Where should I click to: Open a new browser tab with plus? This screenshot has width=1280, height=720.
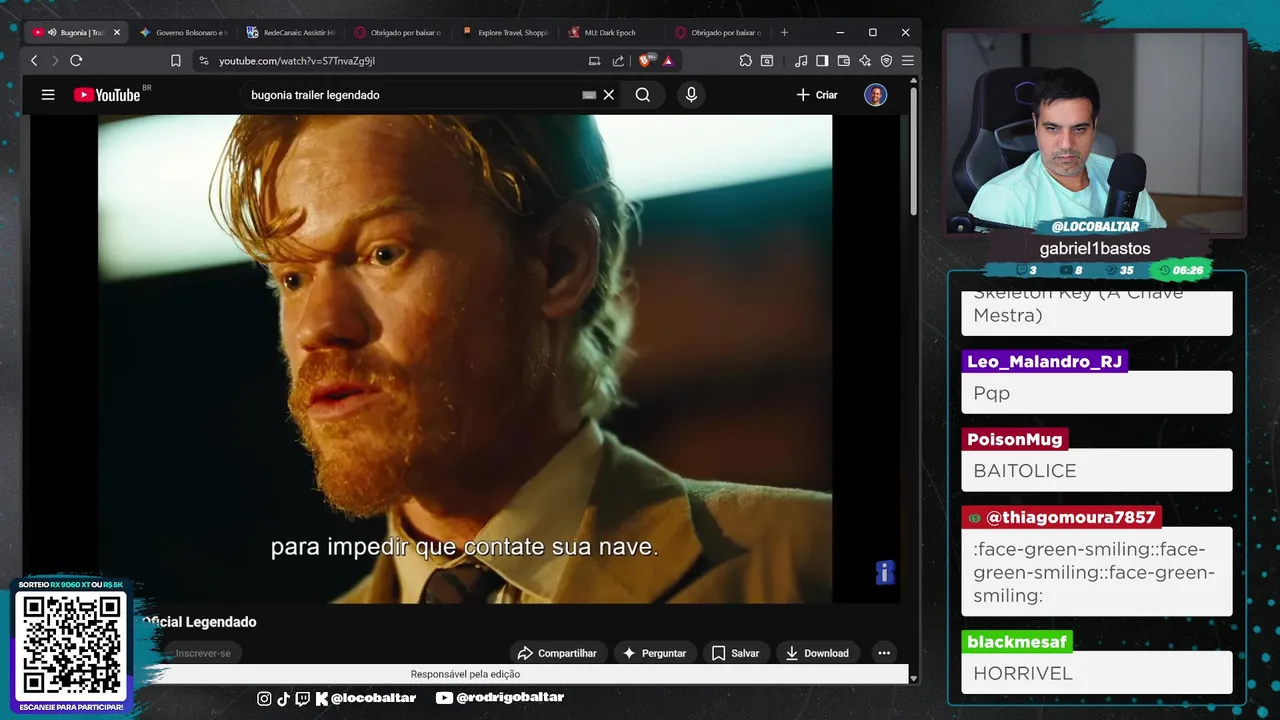[784, 32]
